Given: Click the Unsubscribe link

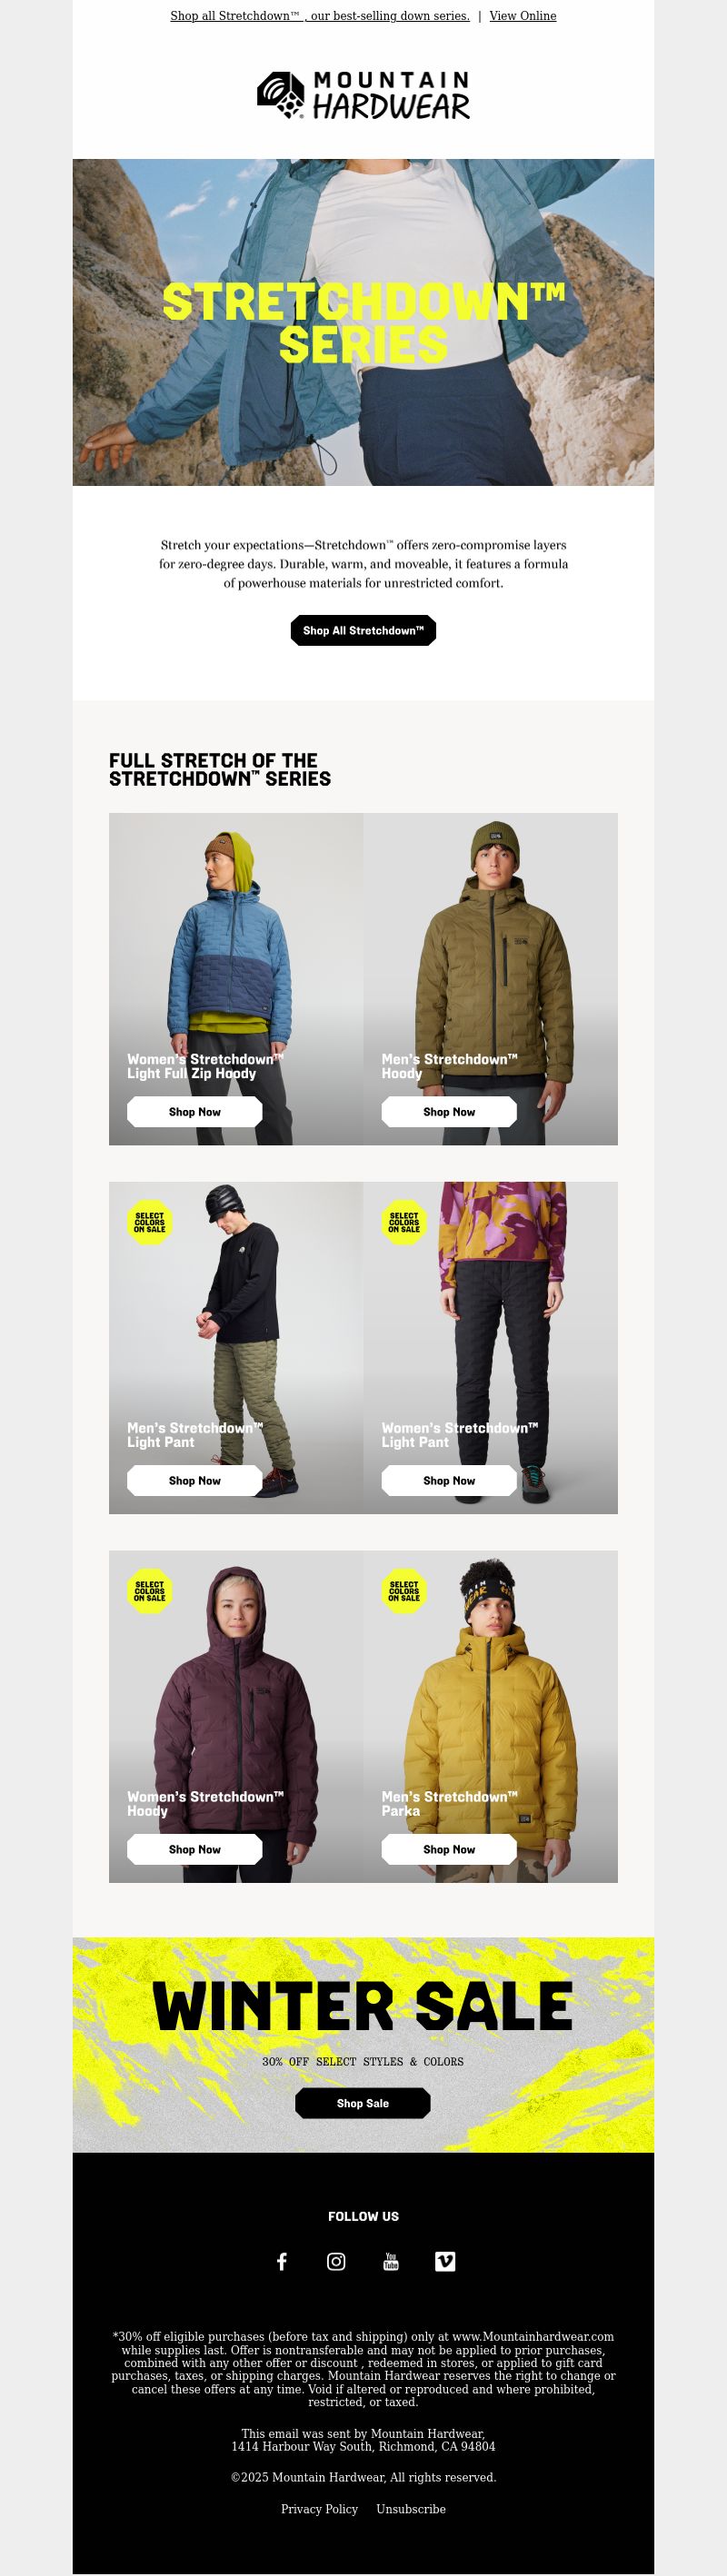Looking at the screenshot, I should coord(411,2509).
